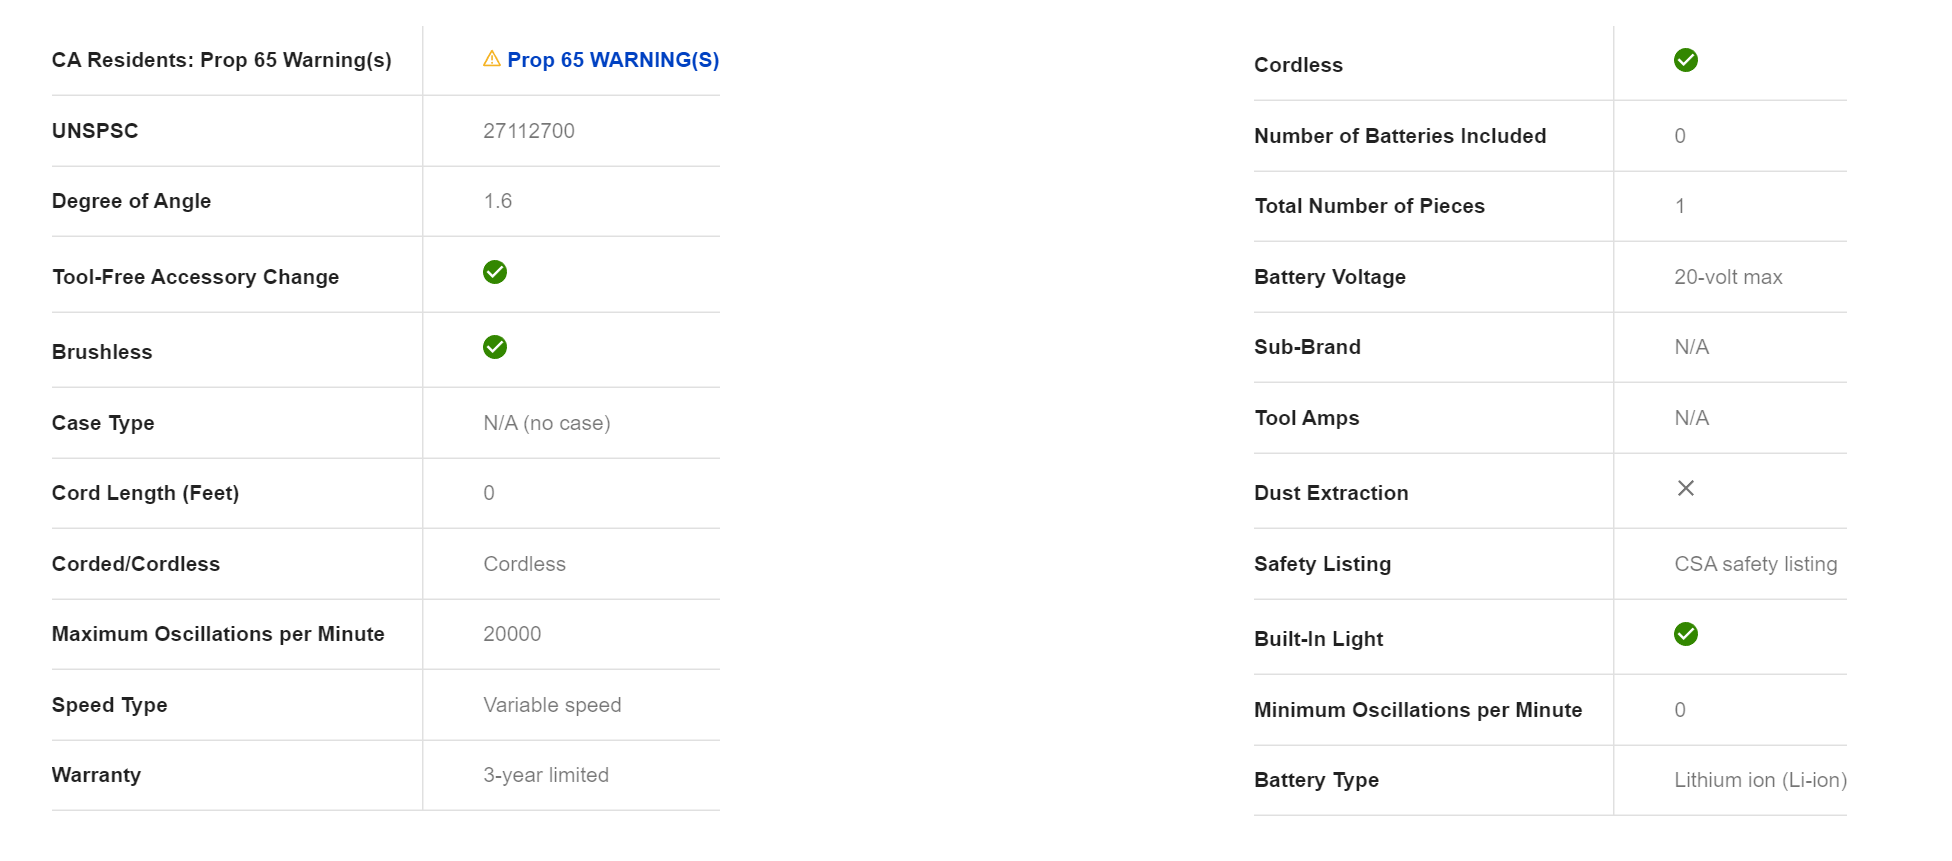Click the Tool-Free Accessory Change green checkmark

pos(495,272)
